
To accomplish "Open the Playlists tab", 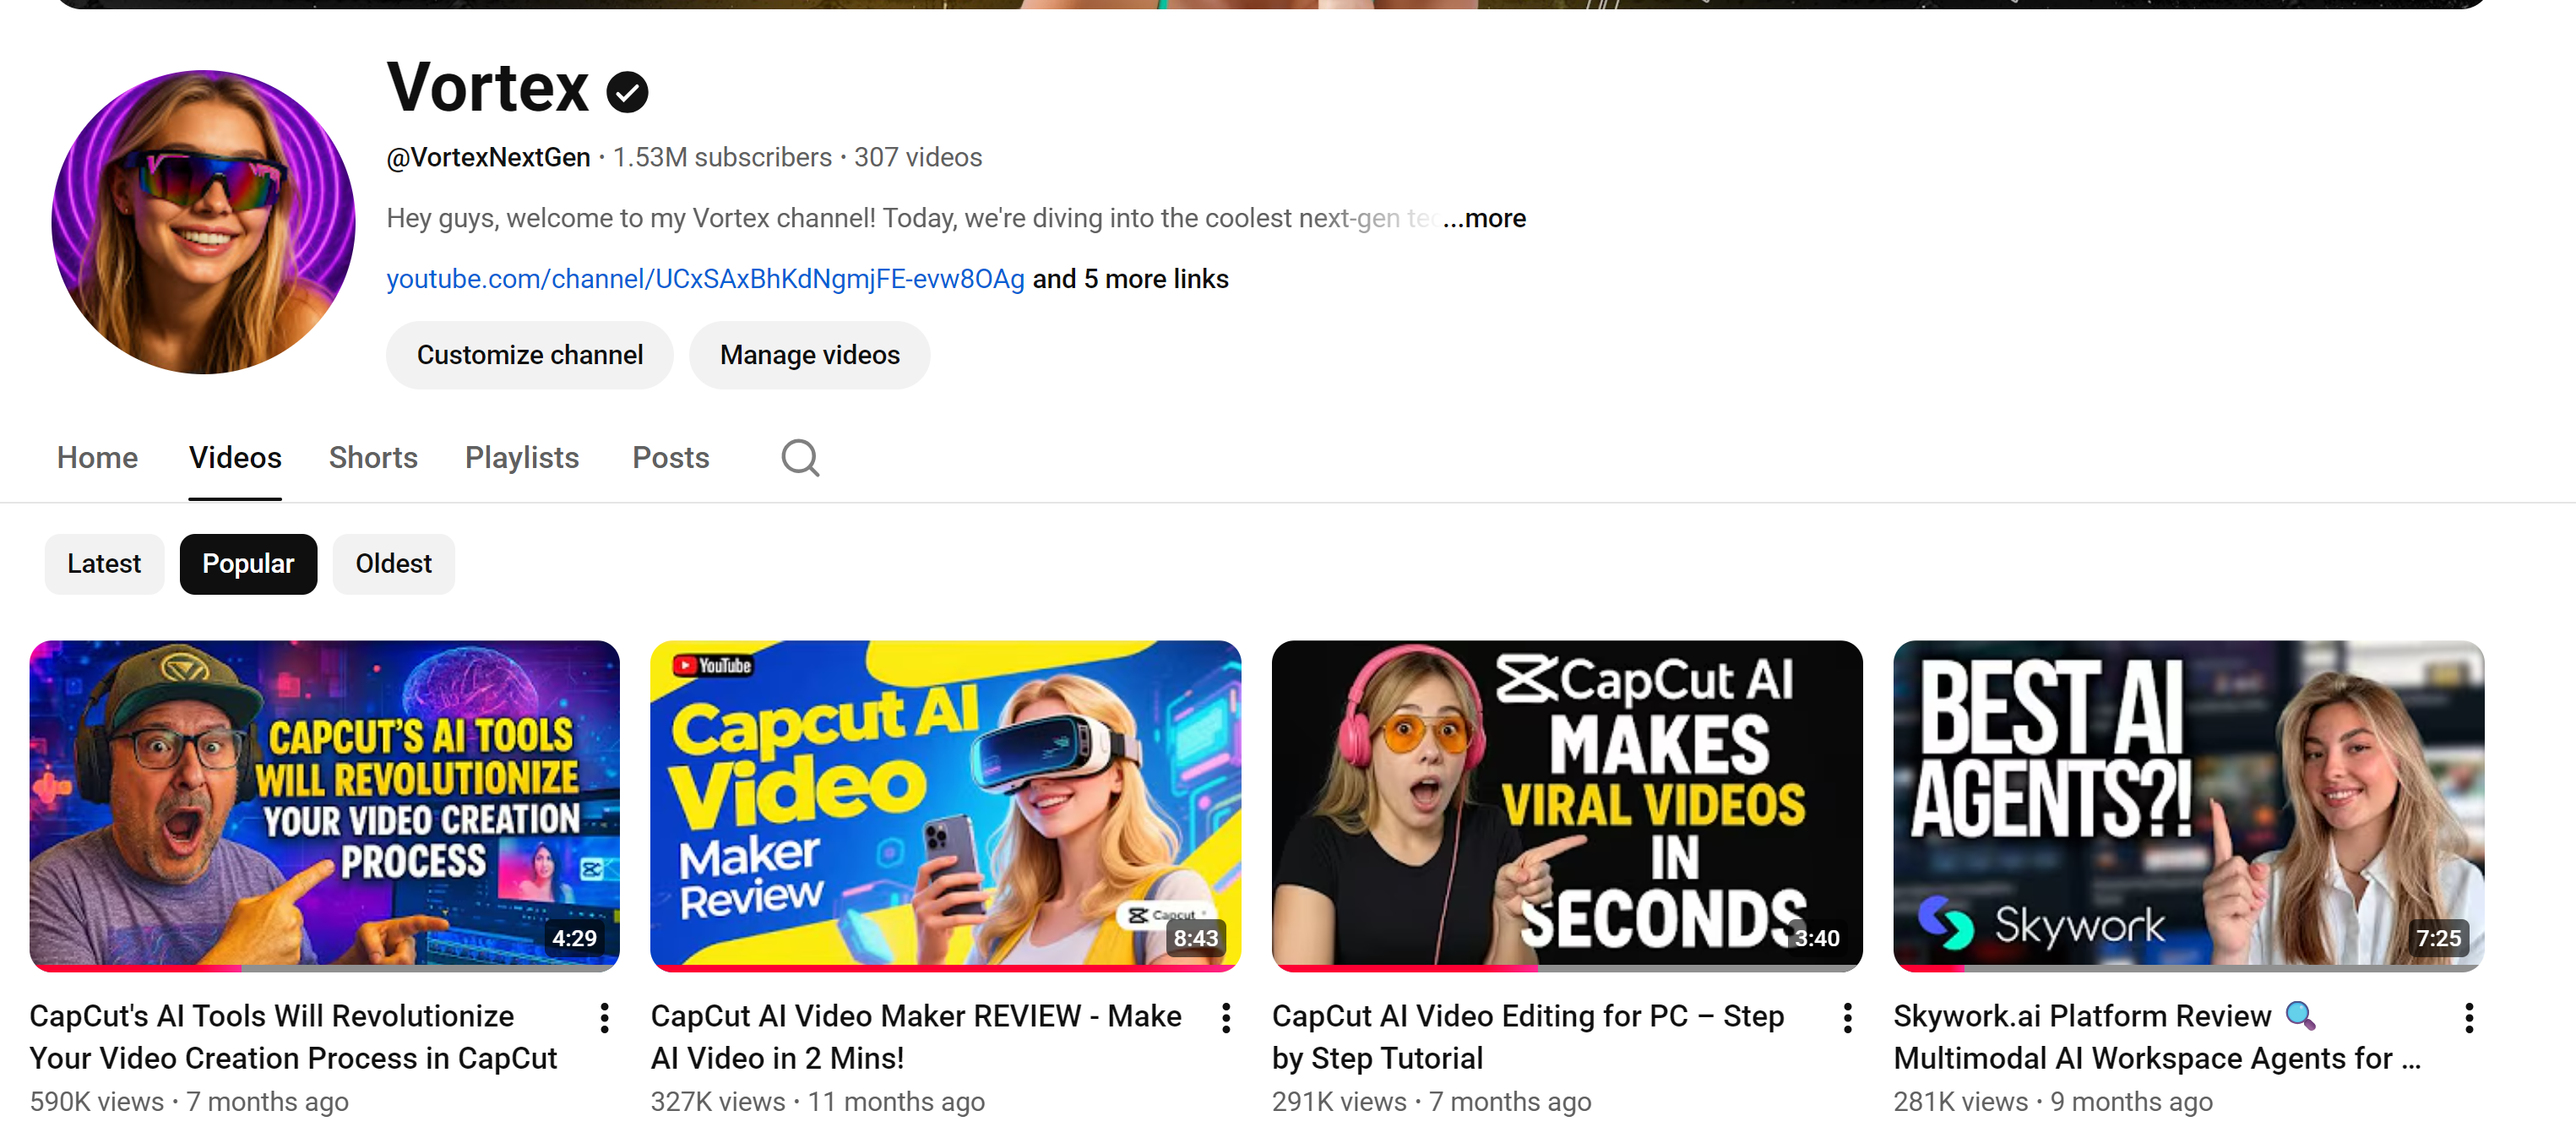I will coord(522,458).
